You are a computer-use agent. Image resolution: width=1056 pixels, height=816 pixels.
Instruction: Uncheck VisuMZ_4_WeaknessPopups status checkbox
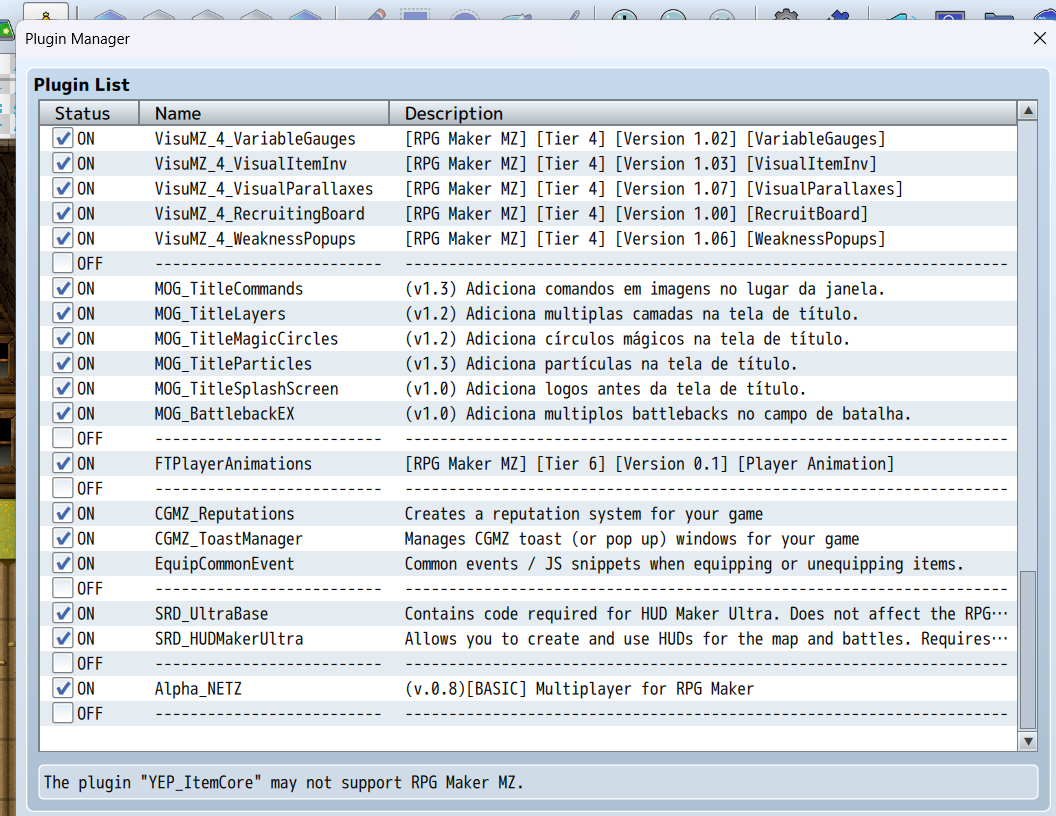(63, 238)
